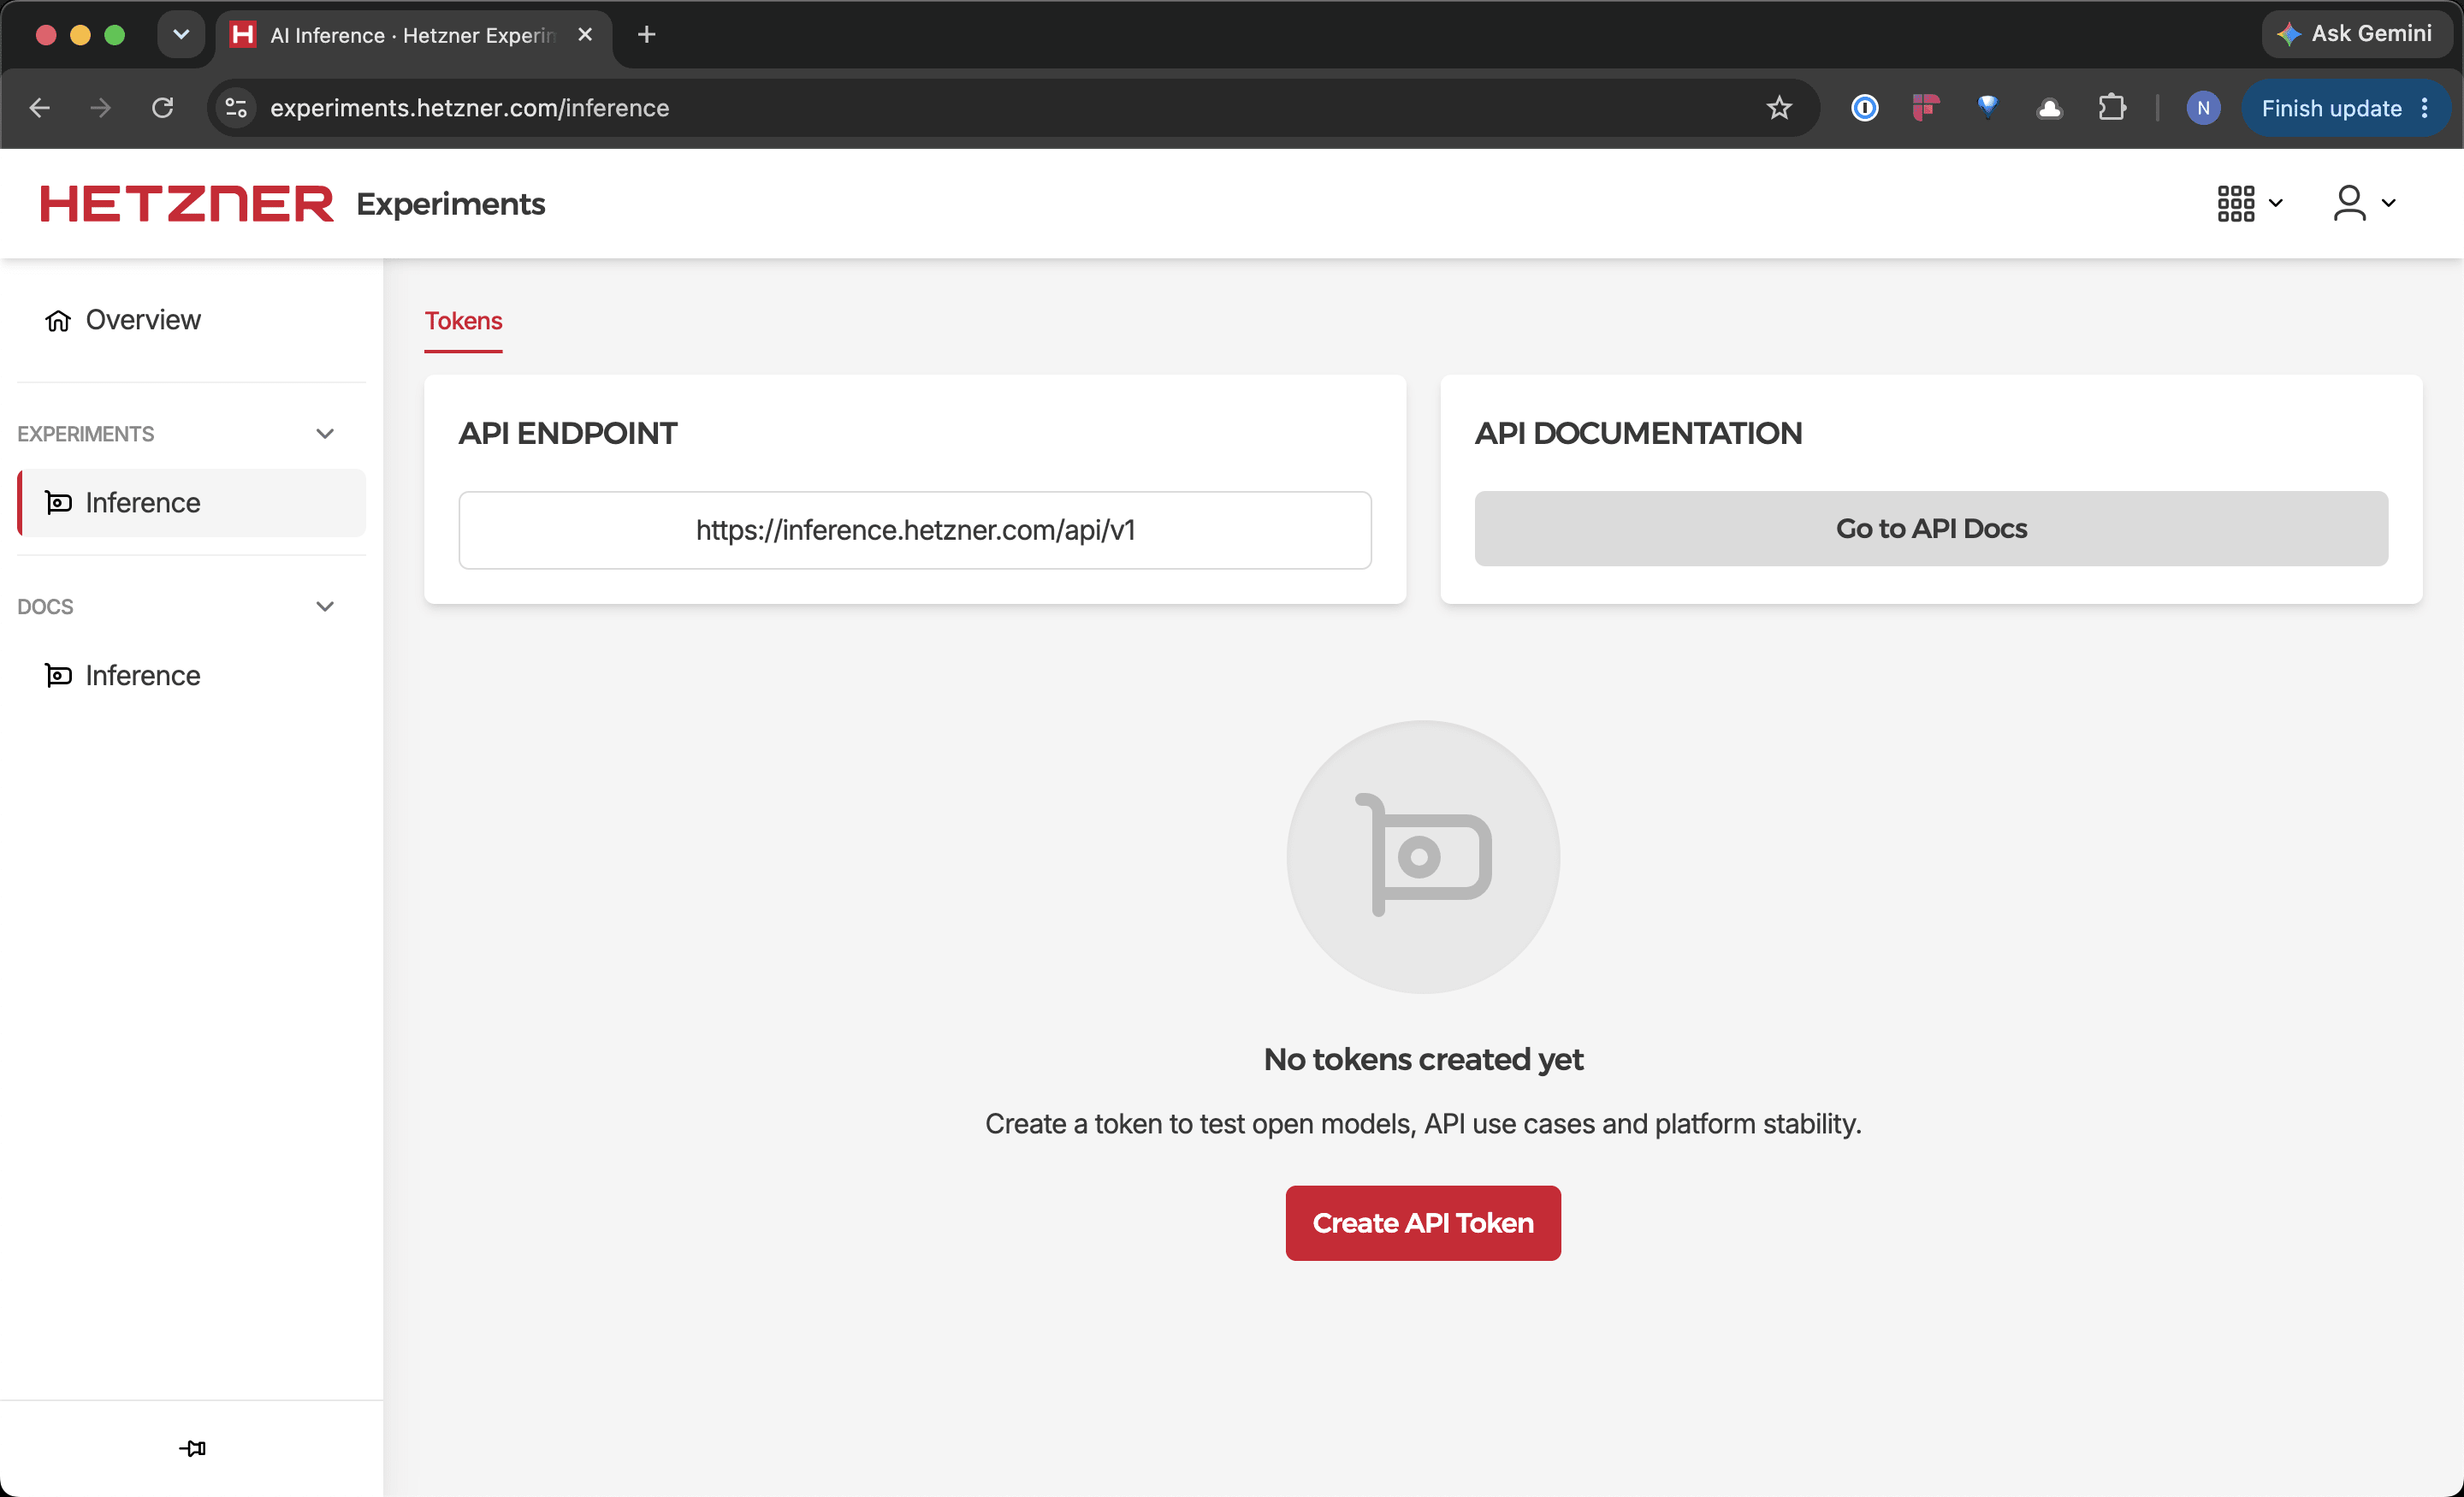Screen dimensions: 2464x1497
Task: Click the blue gem extension icon
Action: pyautogui.click(x=1987, y=107)
